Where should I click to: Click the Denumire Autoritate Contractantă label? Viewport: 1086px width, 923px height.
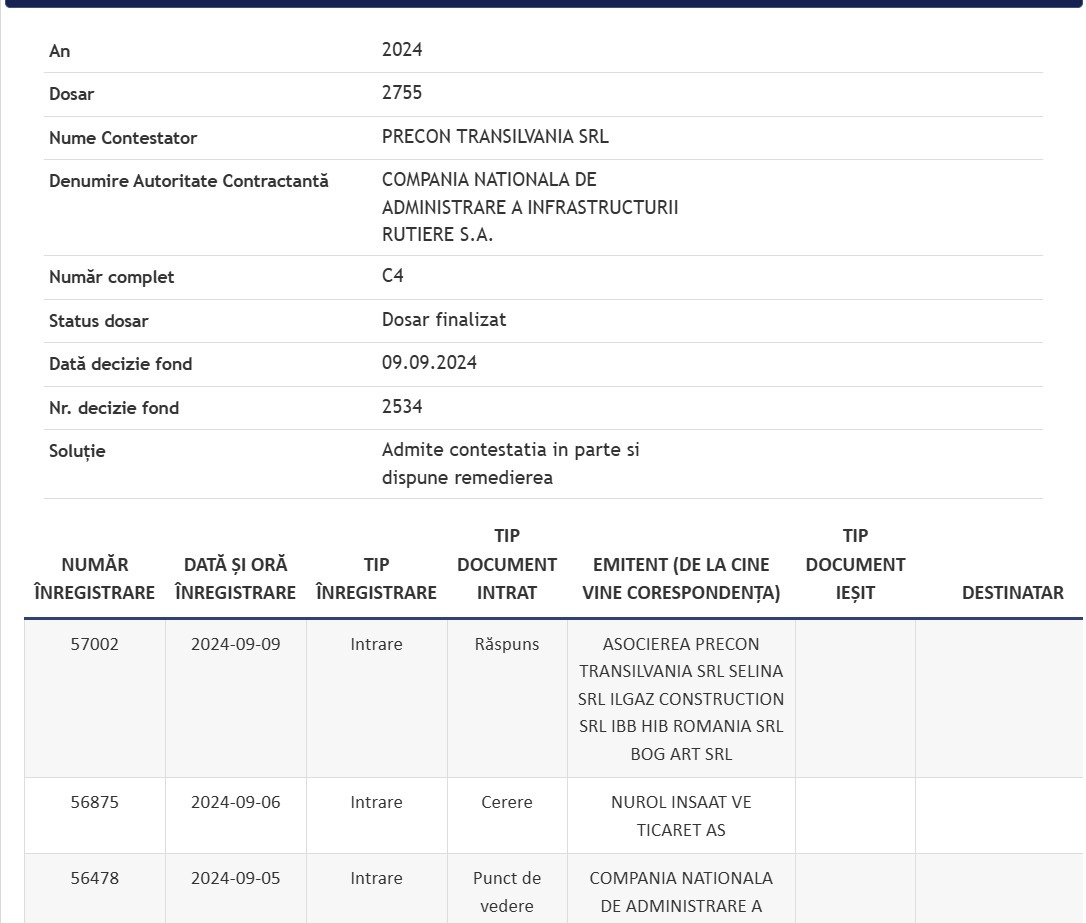click(188, 181)
